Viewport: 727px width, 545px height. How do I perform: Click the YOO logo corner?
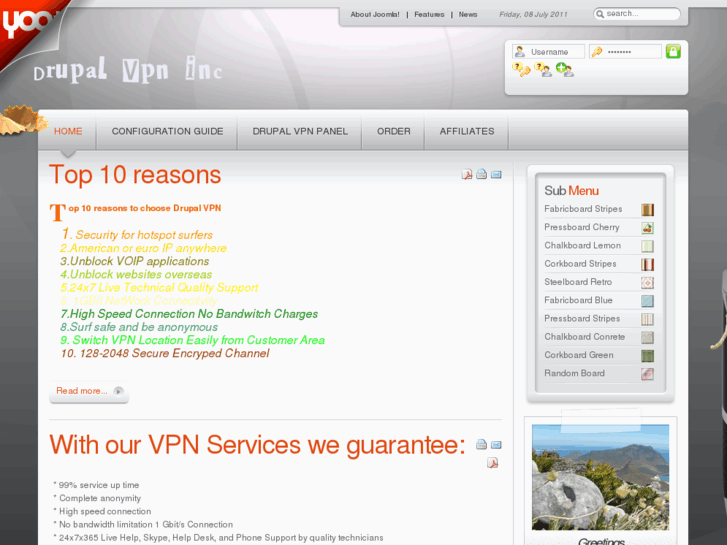[x=26, y=23]
